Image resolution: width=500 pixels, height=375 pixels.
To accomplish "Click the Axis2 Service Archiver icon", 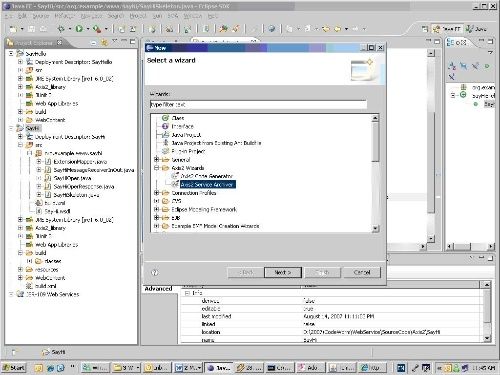I will 175,184.
